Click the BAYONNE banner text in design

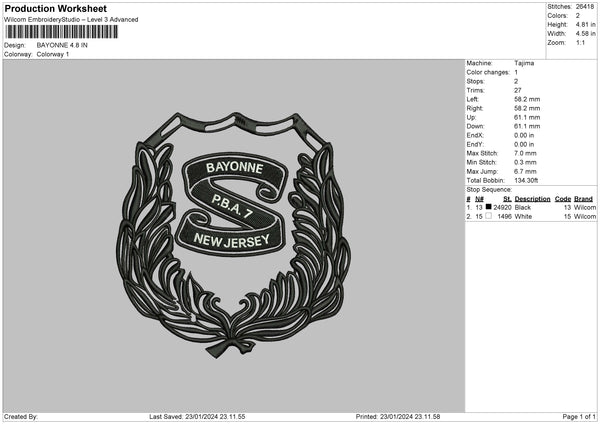click(x=234, y=167)
